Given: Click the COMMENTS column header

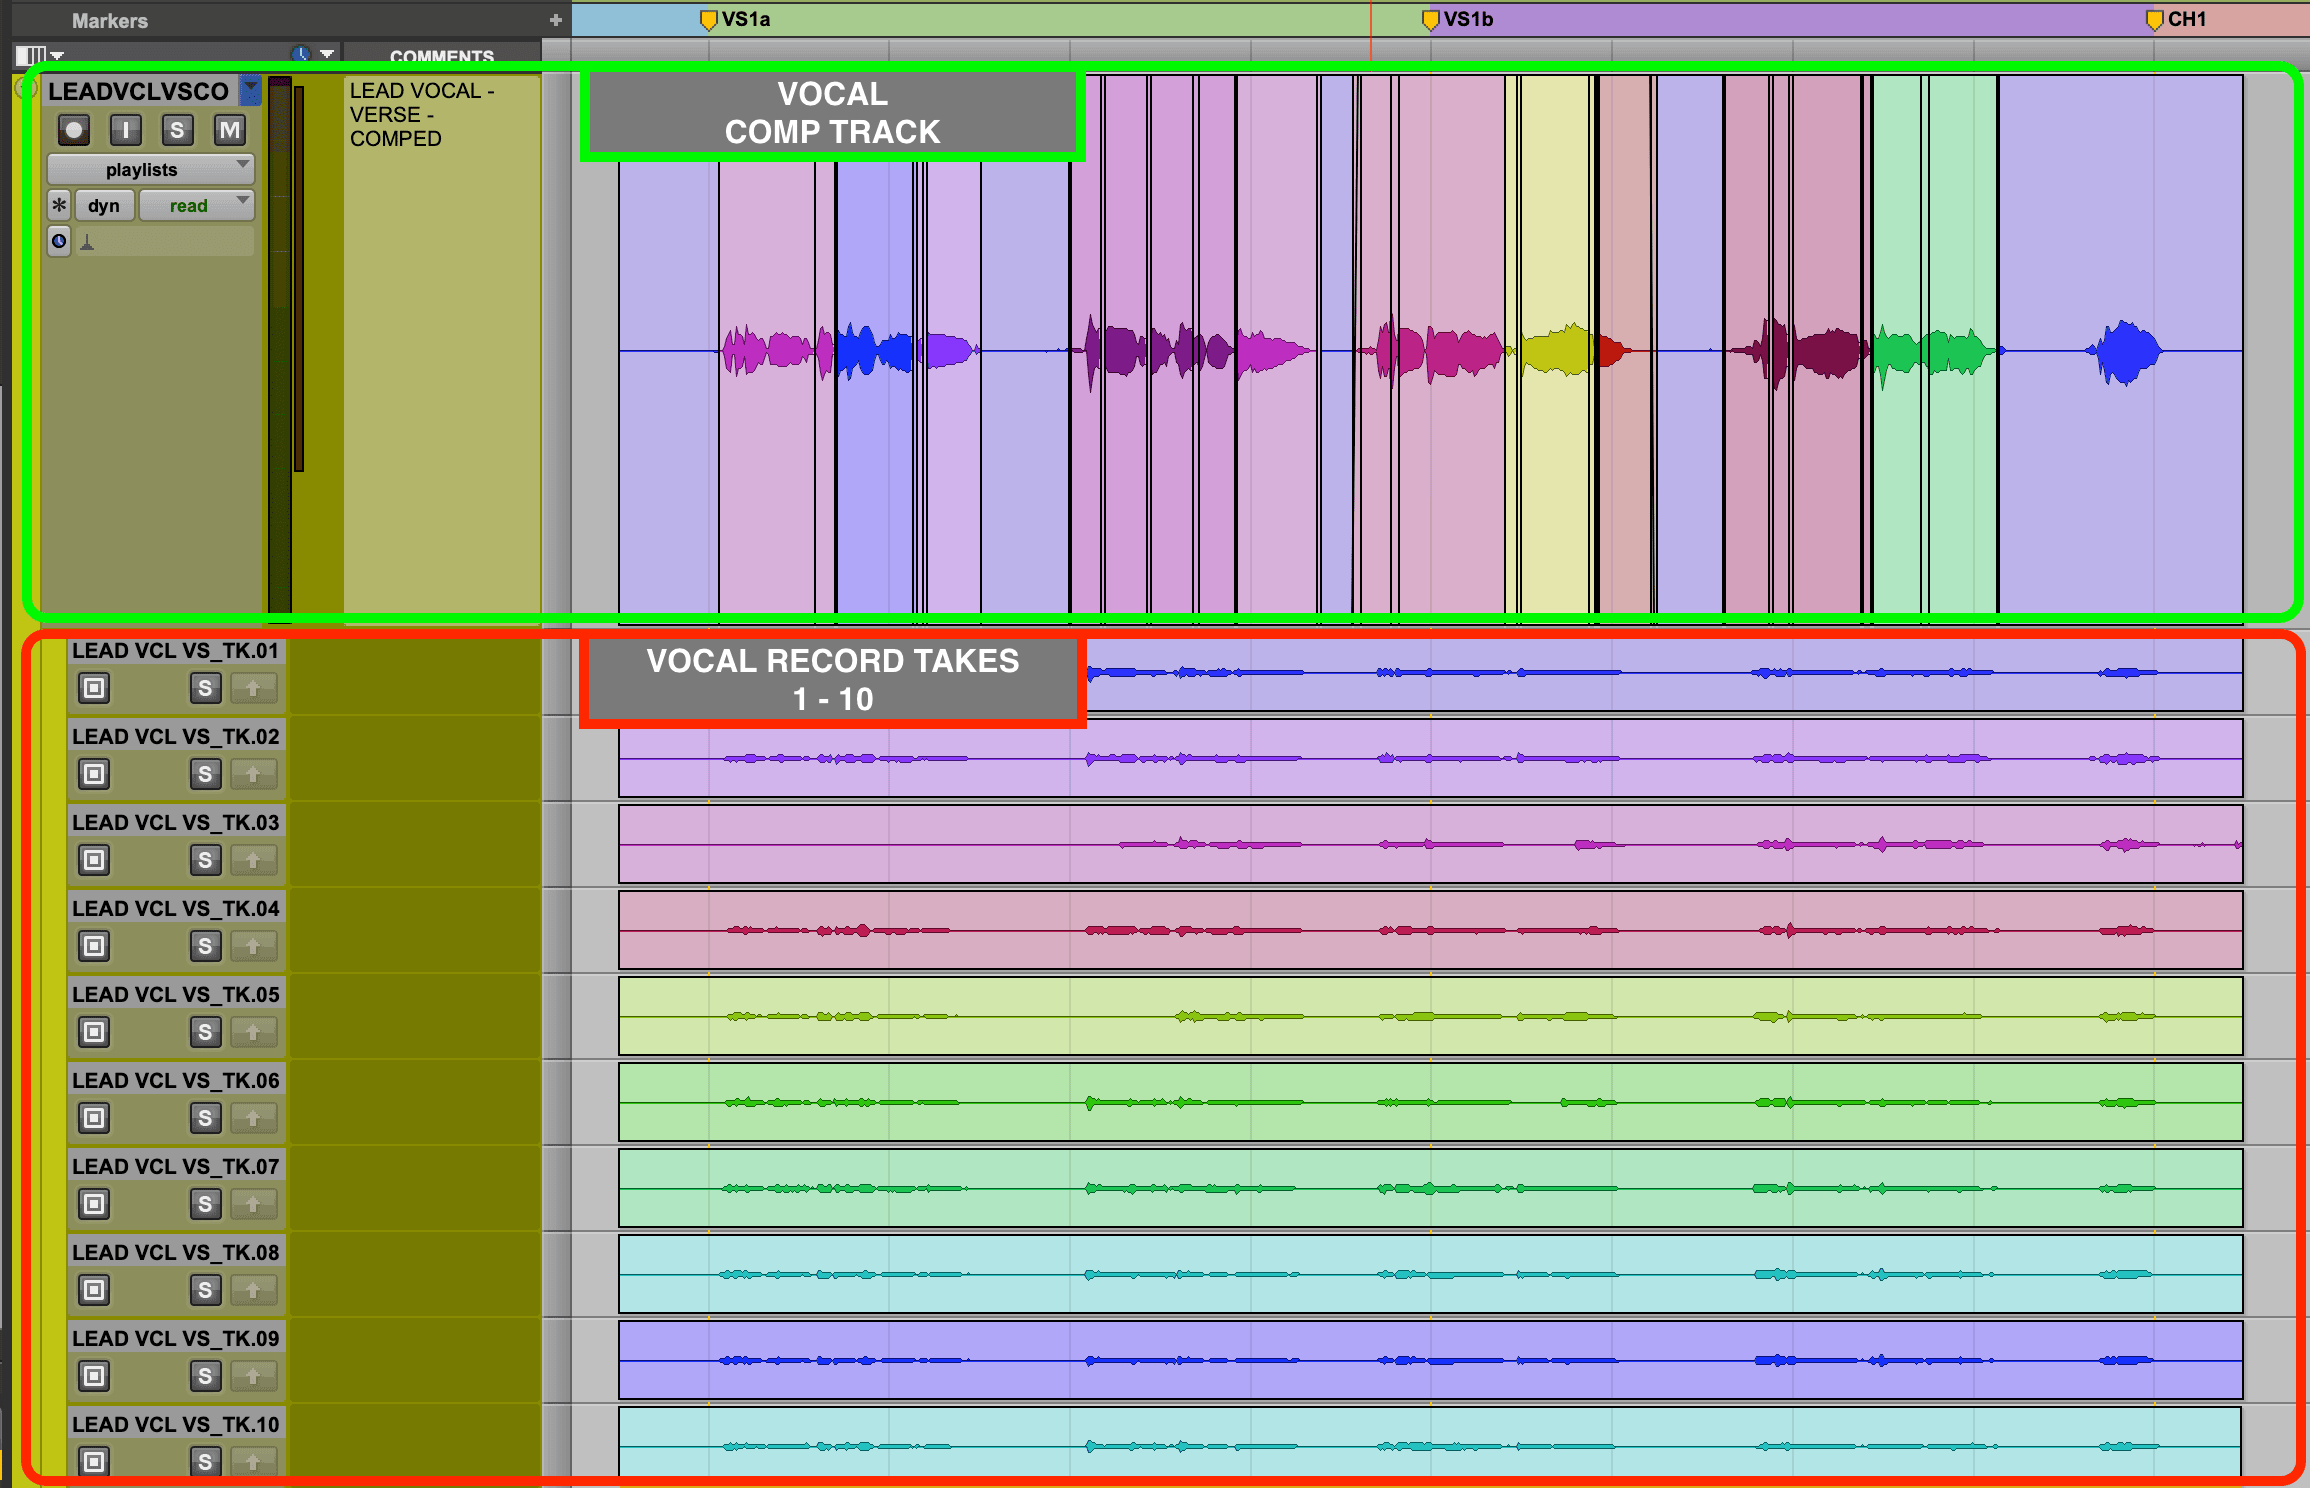Looking at the screenshot, I should click(x=441, y=56).
